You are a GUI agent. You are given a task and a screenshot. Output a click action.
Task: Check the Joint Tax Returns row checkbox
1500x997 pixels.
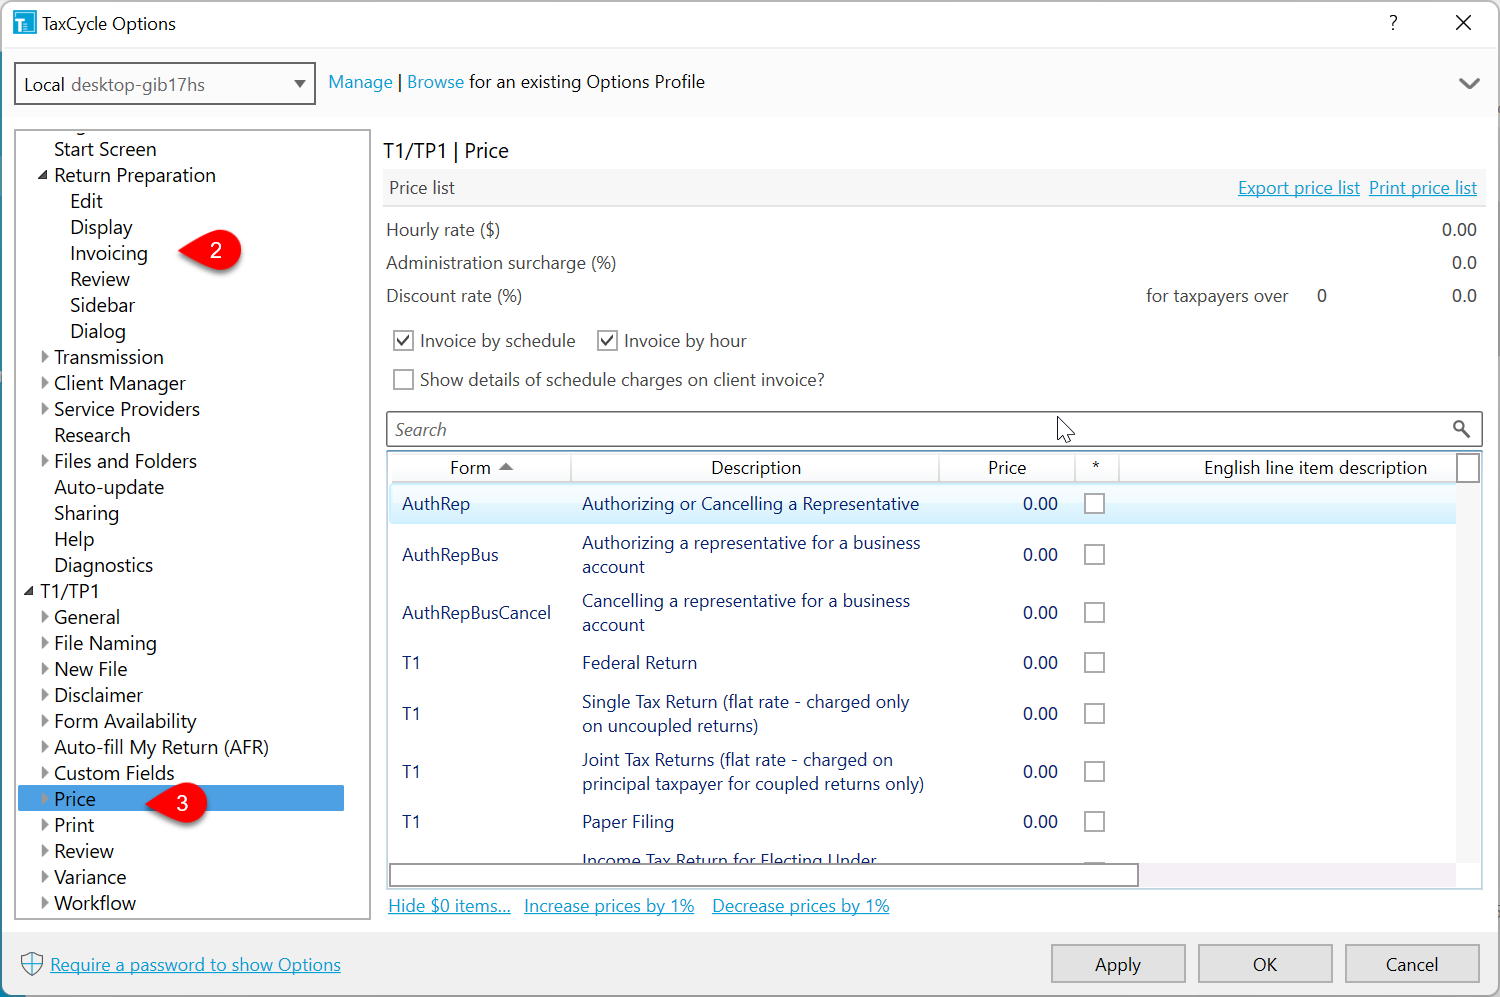(x=1095, y=771)
